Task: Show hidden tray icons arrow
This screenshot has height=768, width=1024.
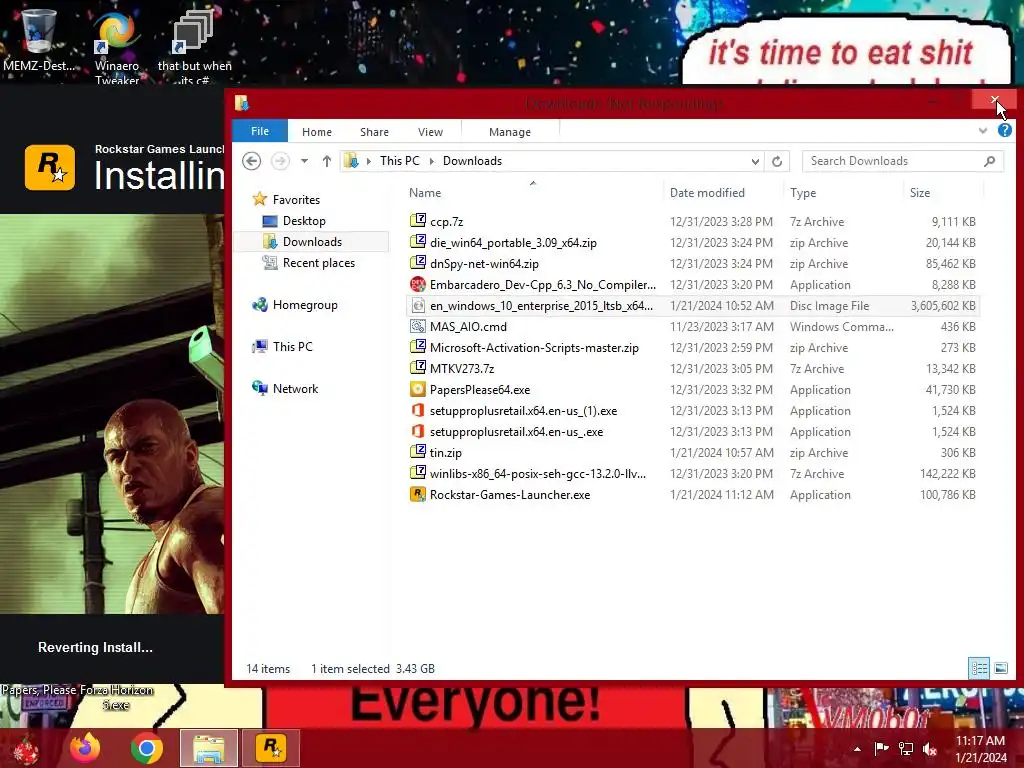Action: pos(857,749)
